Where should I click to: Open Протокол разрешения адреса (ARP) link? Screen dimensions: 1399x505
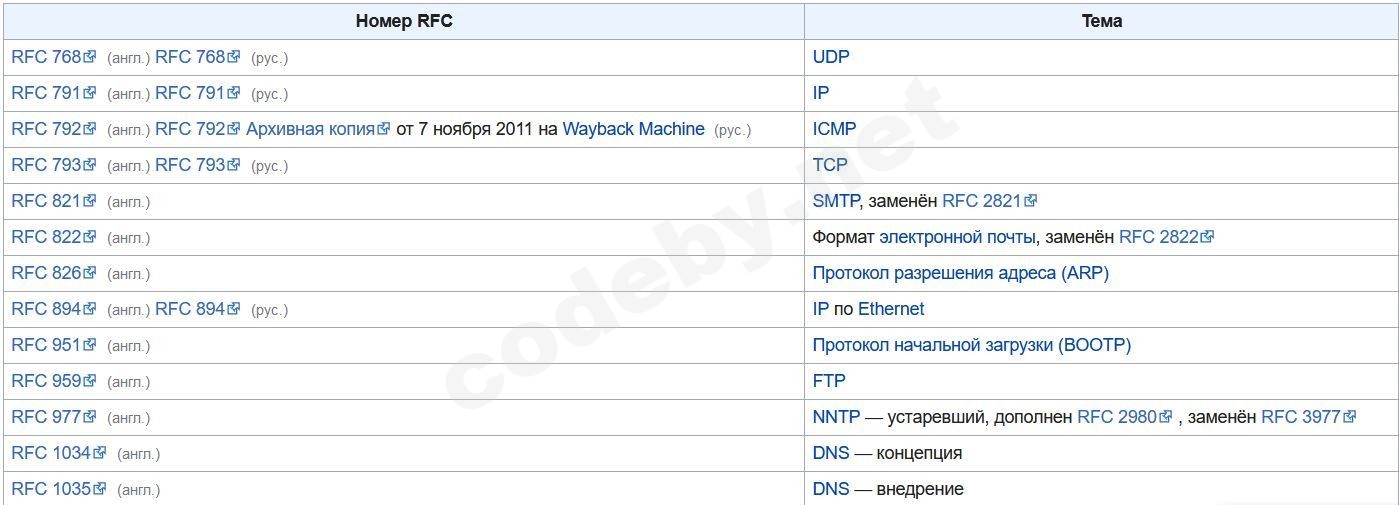960,273
